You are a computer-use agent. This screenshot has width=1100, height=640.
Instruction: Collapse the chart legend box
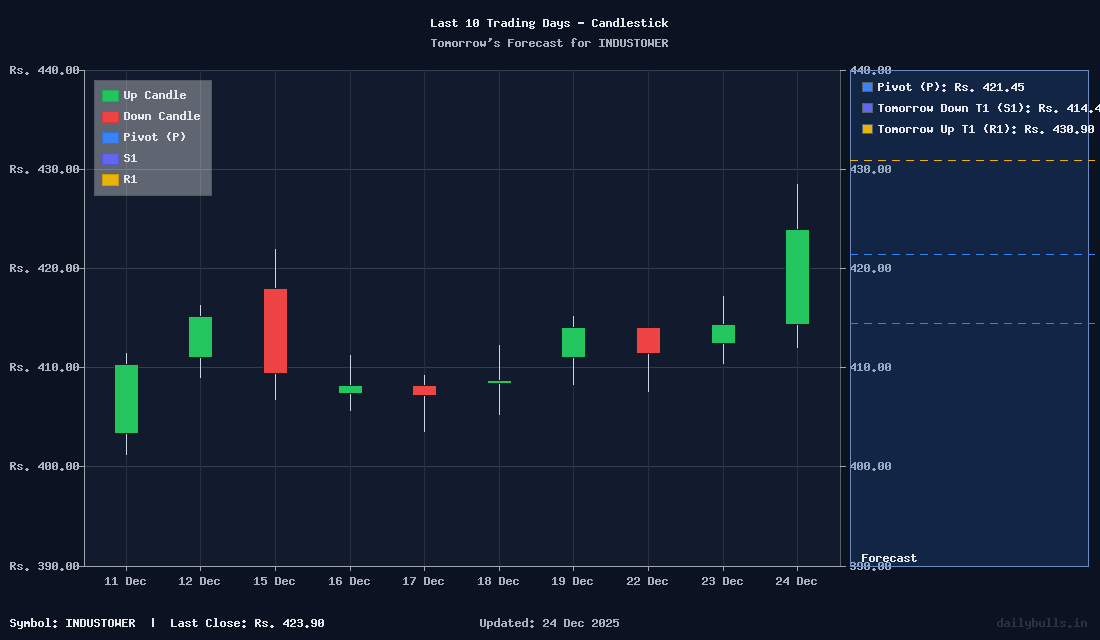pos(152,137)
